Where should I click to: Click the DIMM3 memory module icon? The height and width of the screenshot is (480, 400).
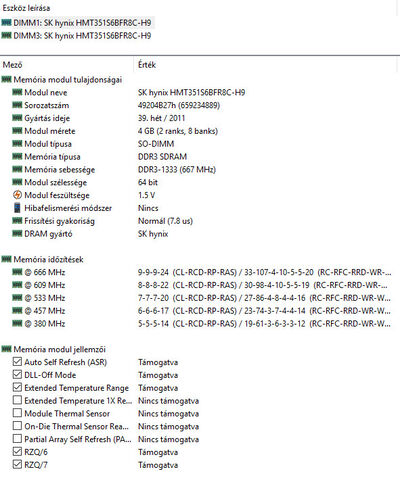(x=6, y=35)
